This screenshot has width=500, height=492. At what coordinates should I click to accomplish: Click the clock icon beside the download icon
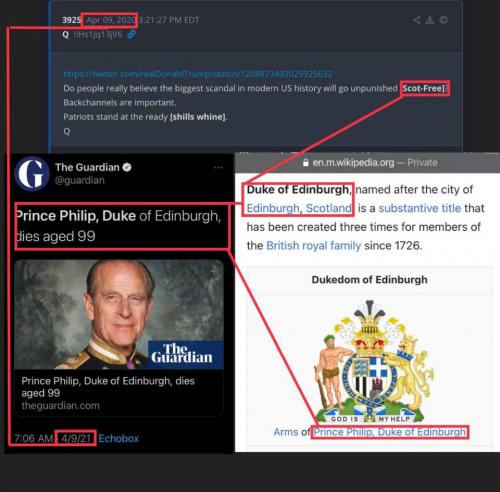[443, 20]
